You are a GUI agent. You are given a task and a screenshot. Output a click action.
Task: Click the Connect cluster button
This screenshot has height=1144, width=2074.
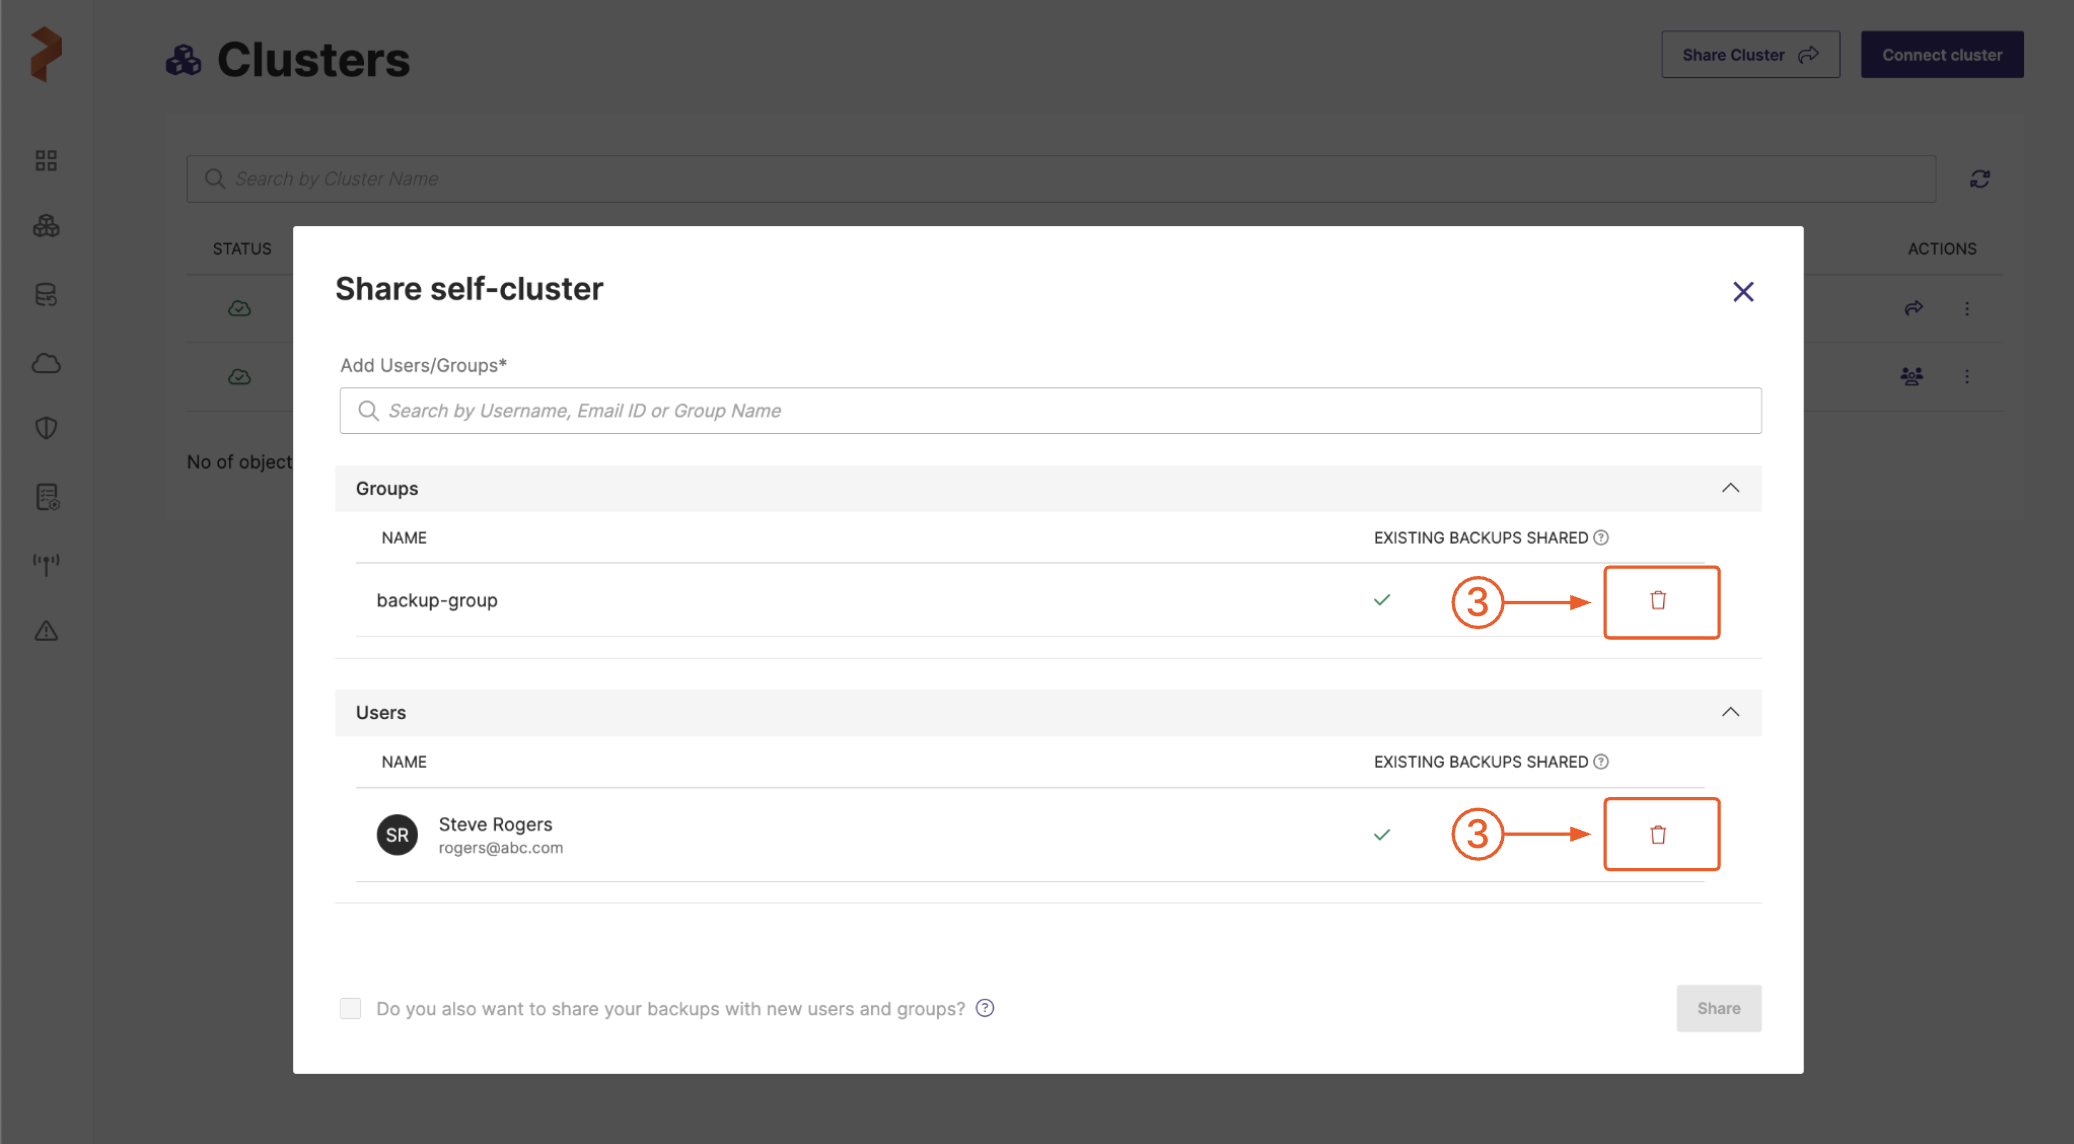(x=1942, y=55)
